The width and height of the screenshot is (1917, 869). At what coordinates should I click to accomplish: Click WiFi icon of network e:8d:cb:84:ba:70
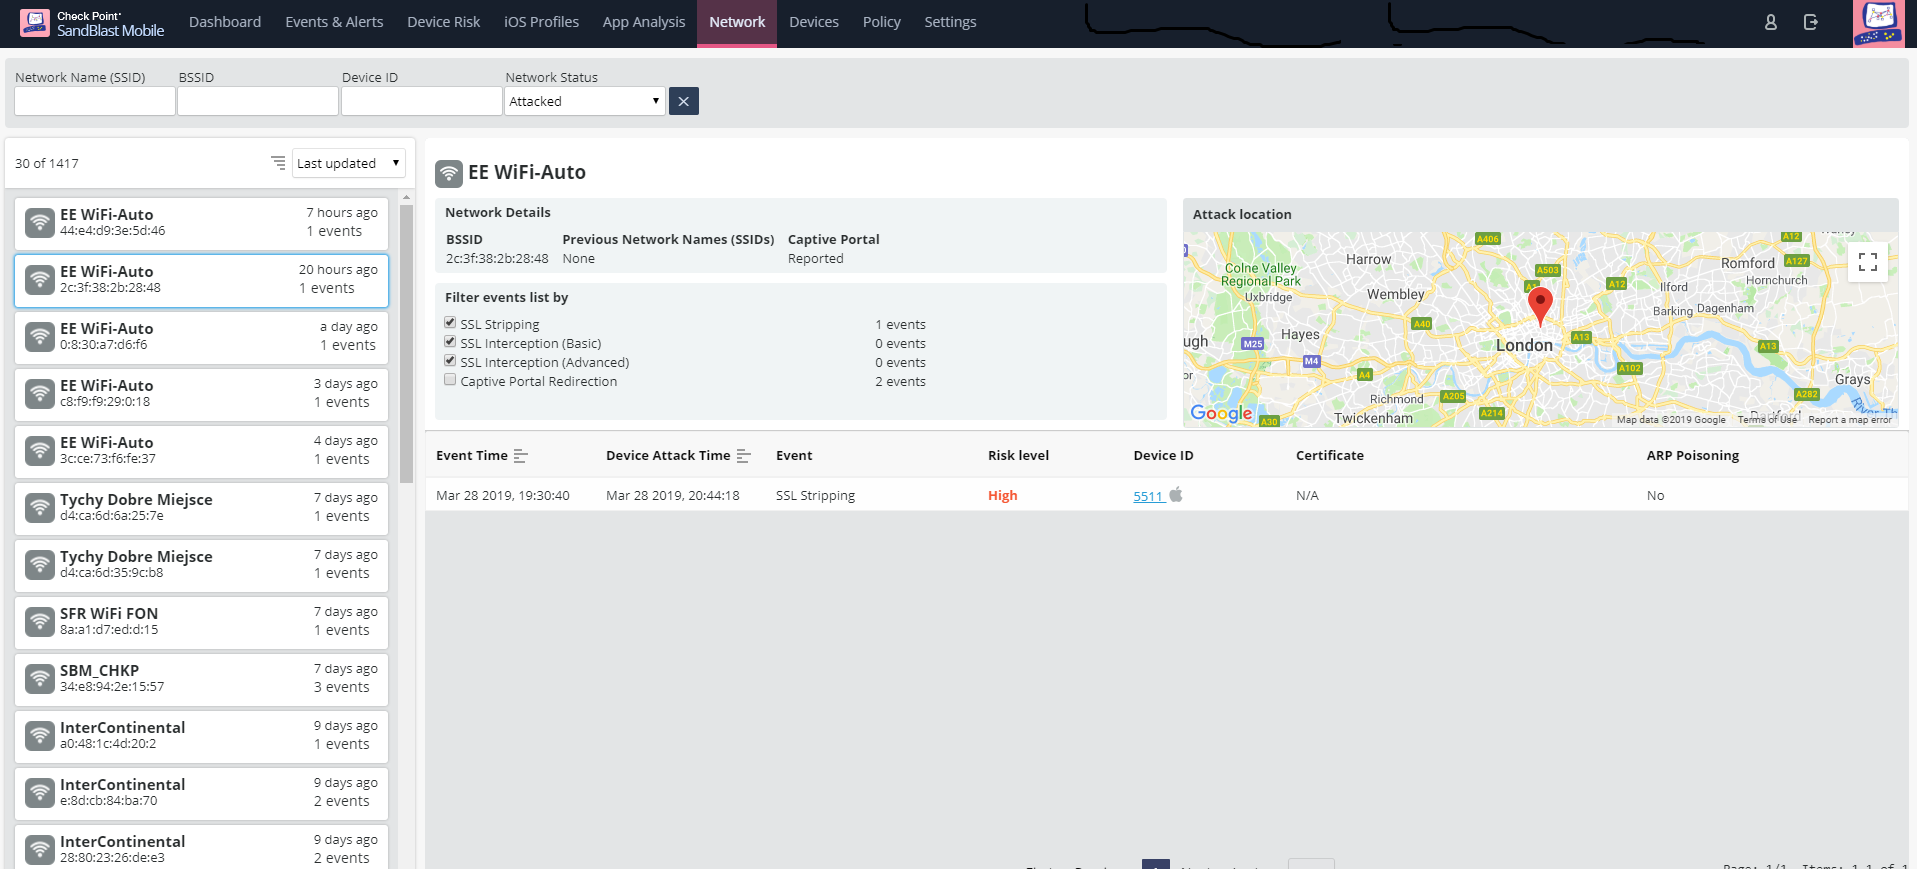pos(40,792)
